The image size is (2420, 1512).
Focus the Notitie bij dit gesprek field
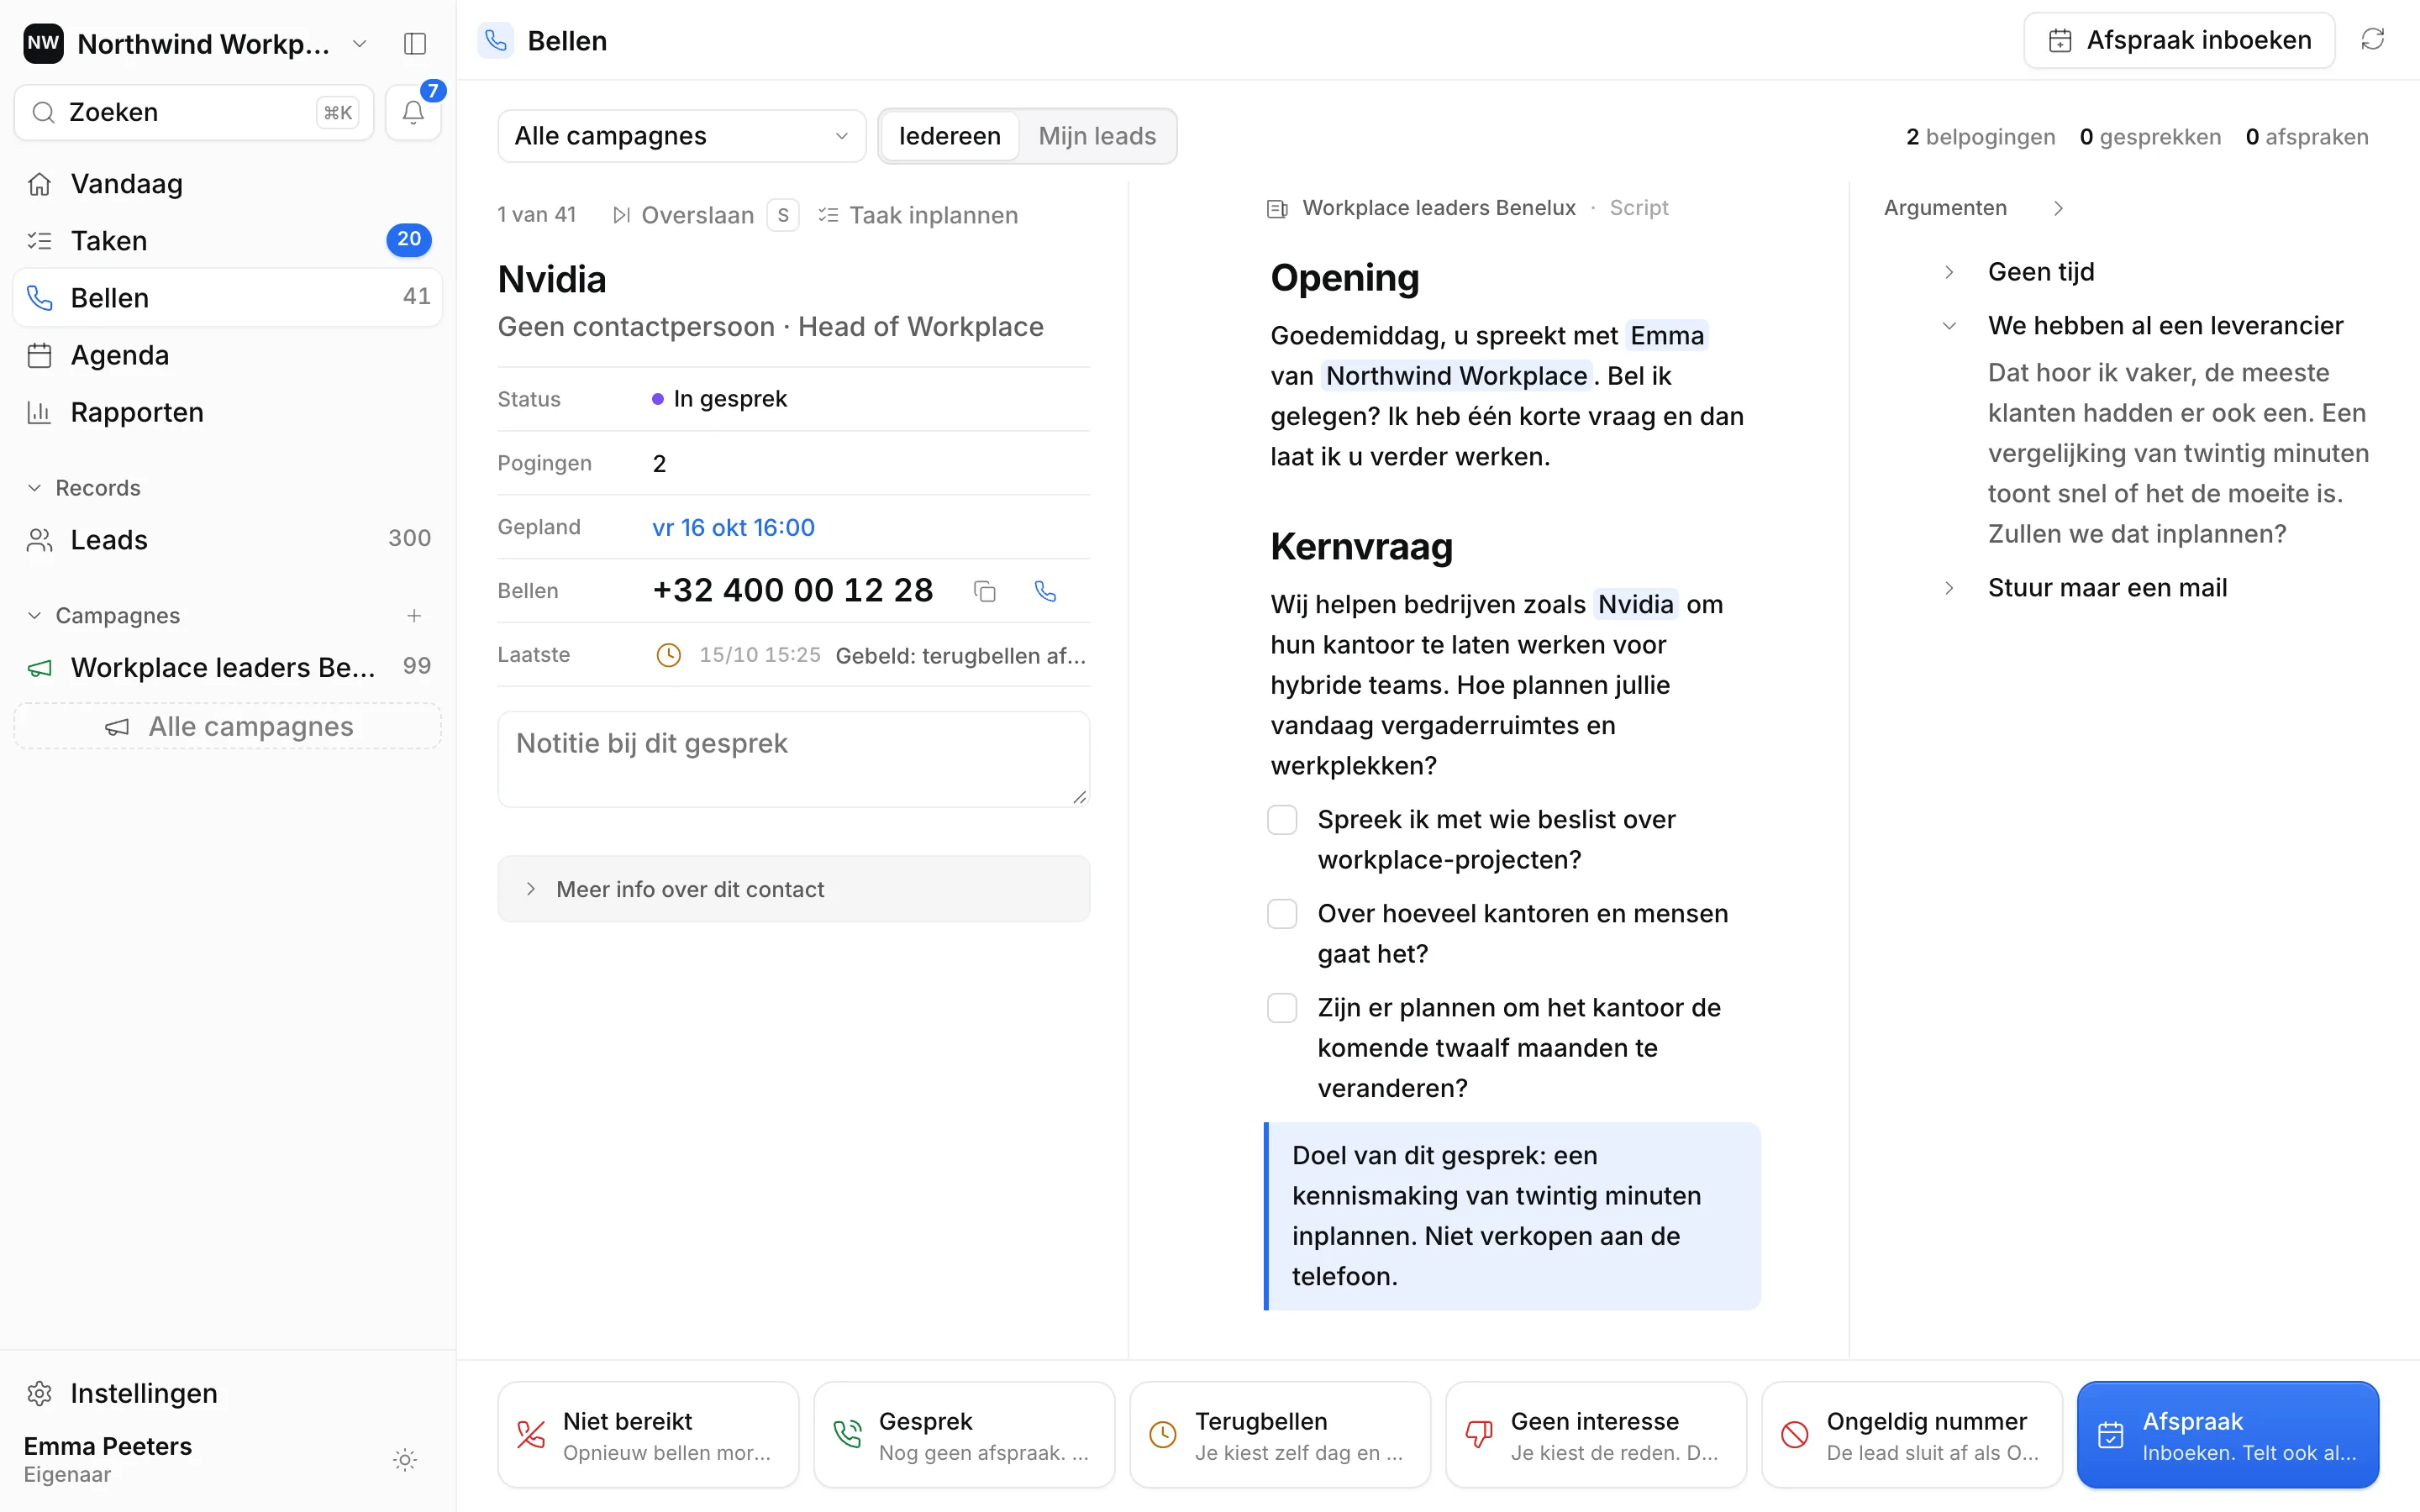793,759
